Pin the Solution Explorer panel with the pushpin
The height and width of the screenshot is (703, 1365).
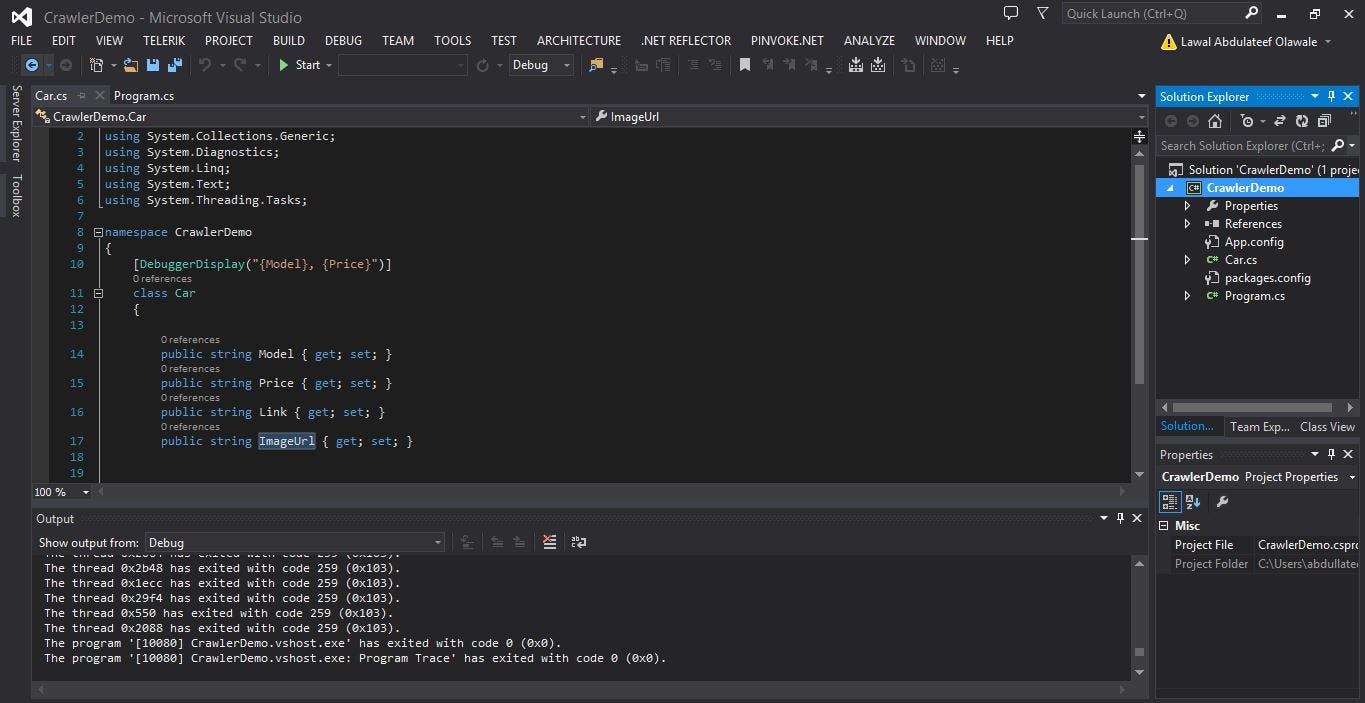[1331, 96]
